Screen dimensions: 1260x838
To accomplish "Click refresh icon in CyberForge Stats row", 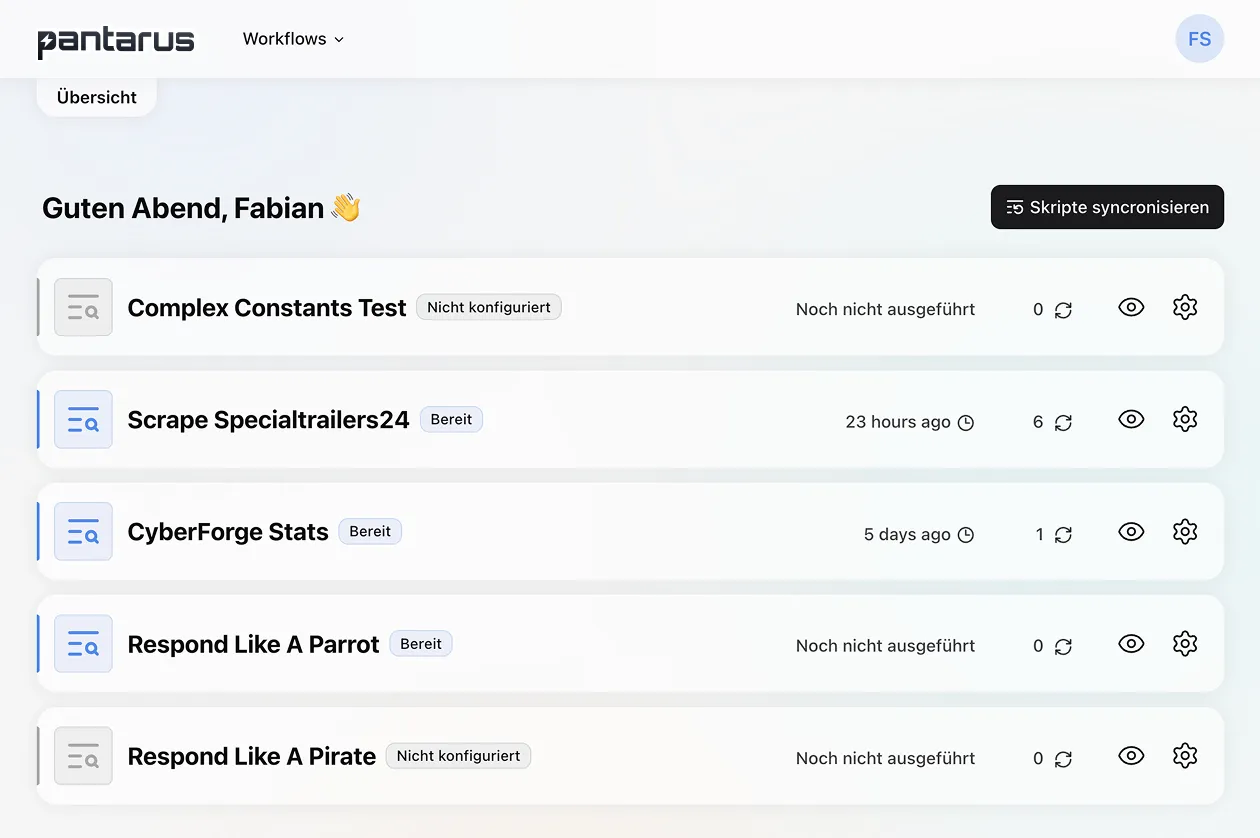I will pos(1063,534).
